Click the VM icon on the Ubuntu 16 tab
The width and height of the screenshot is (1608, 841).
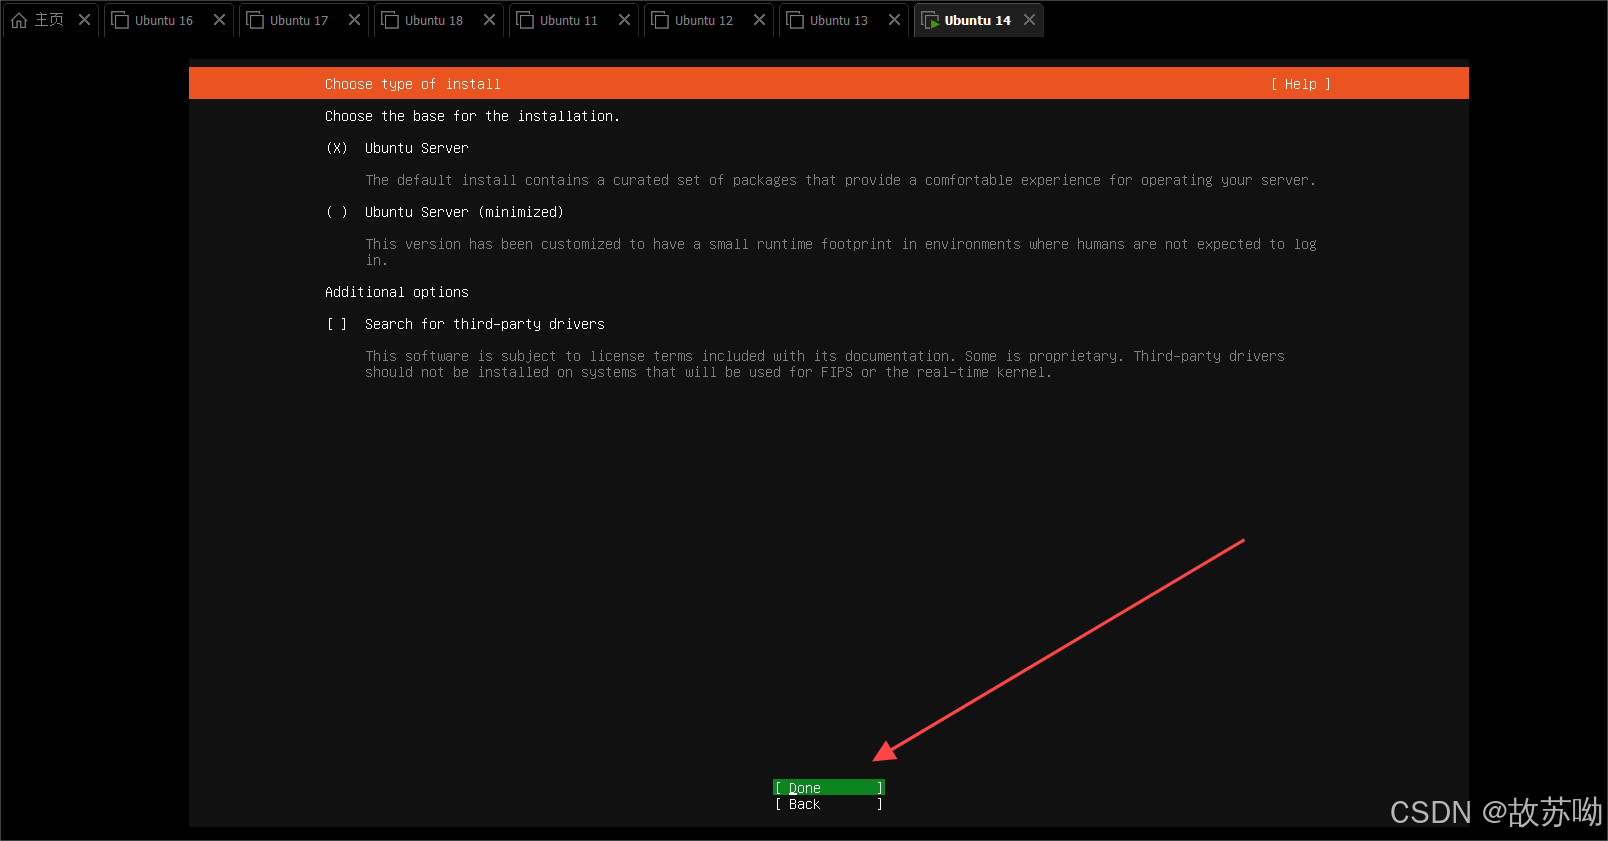(120, 20)
